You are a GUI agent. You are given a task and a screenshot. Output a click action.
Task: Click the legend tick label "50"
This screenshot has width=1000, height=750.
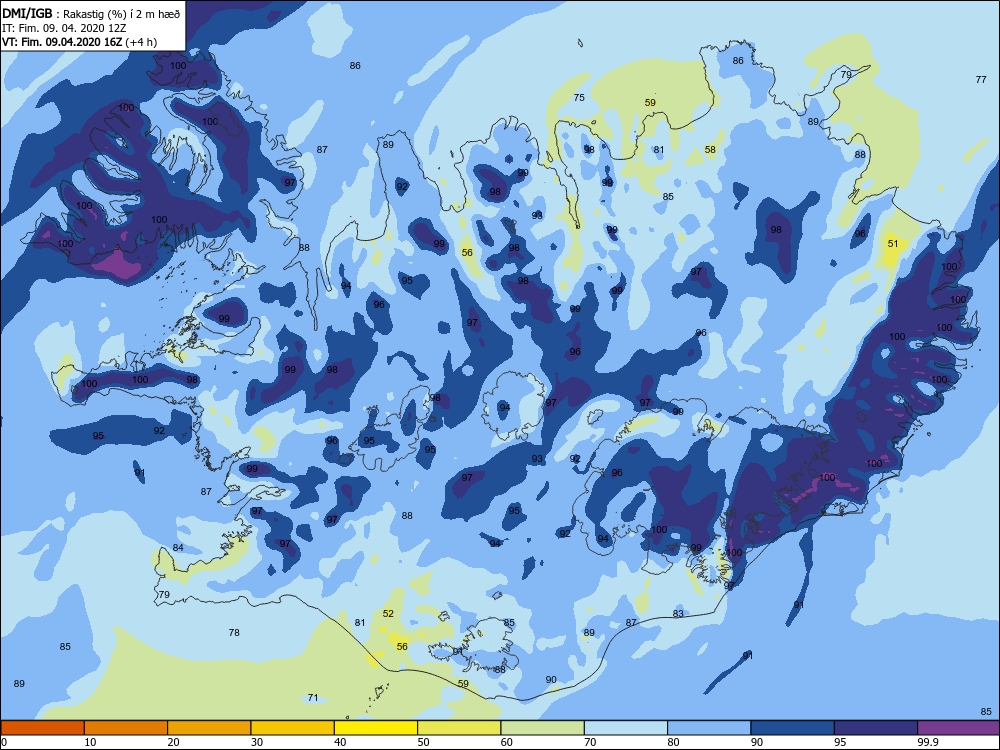click(x=423, y=742)
